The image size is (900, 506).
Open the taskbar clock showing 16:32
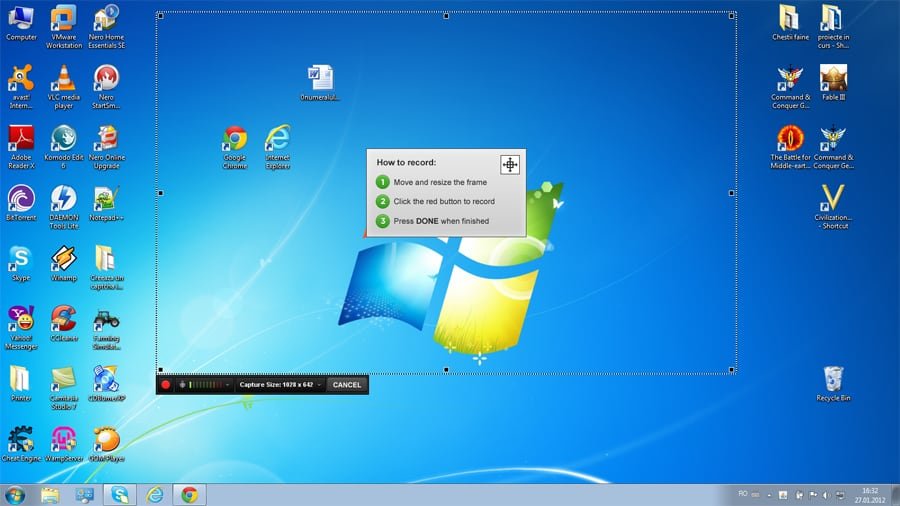click(870, 496)
